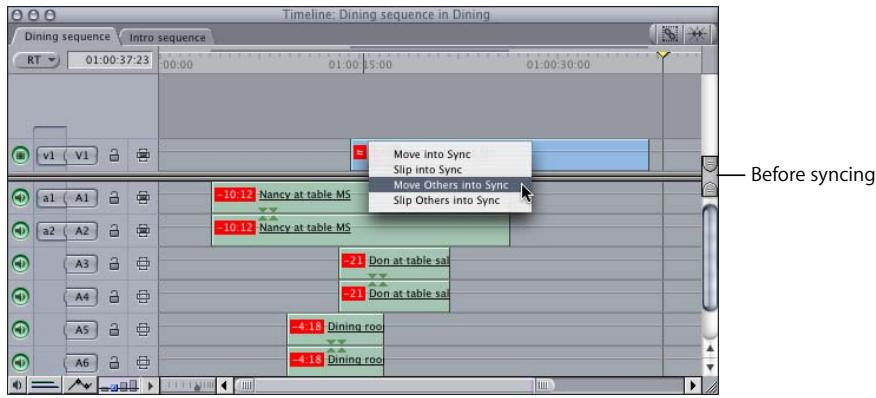Mute audio track A3 green speaker
The height and width of the screenshot is (398, 876).
pos(20,263)
